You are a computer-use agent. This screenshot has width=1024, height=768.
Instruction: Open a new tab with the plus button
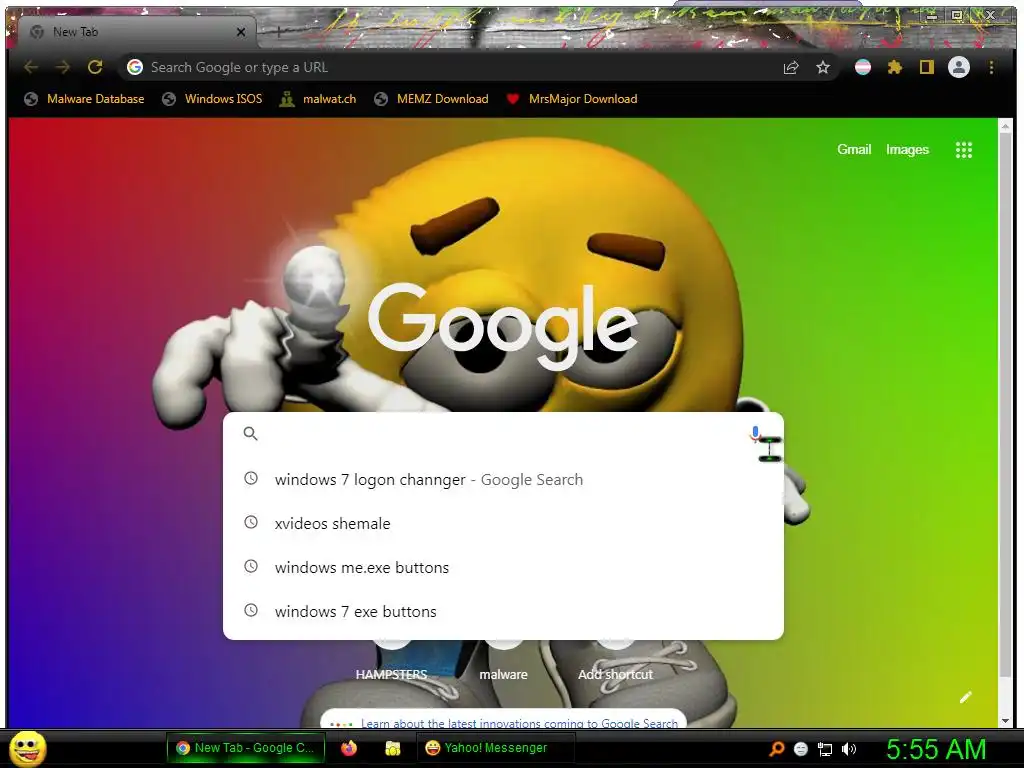point(278,31)
